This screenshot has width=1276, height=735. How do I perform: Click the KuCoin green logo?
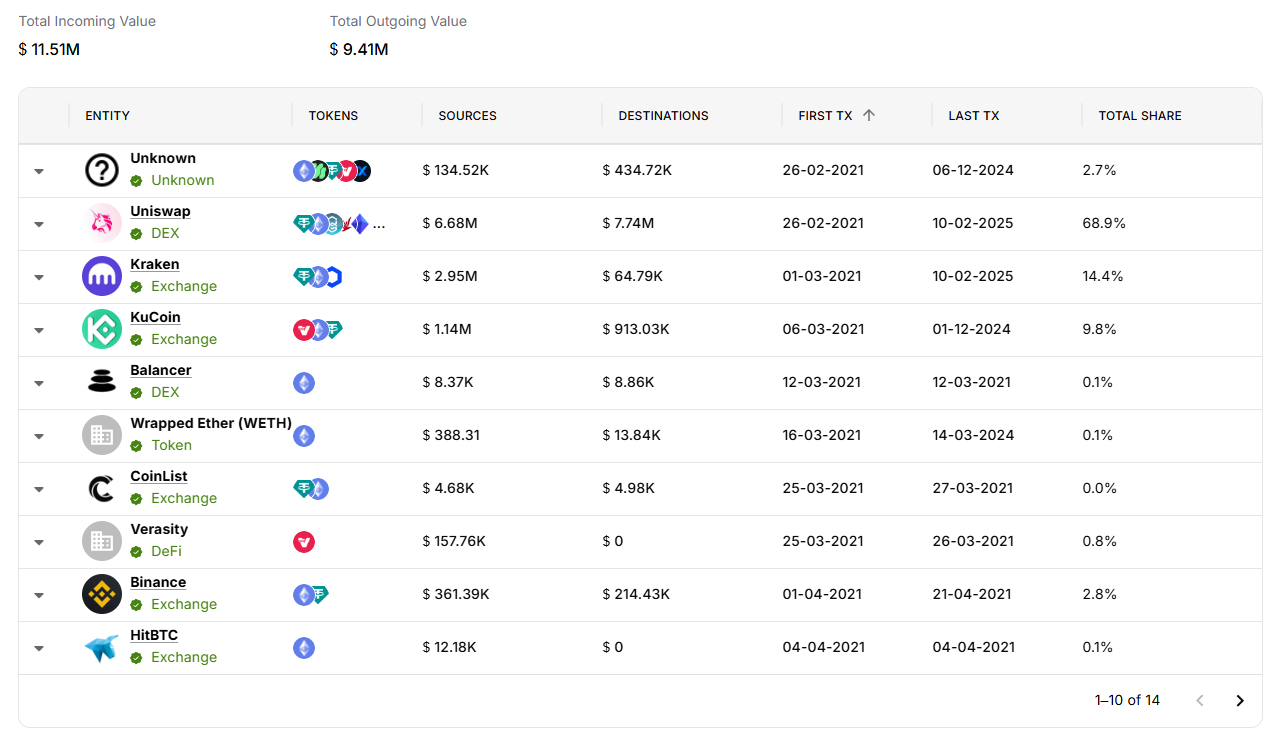102,329
